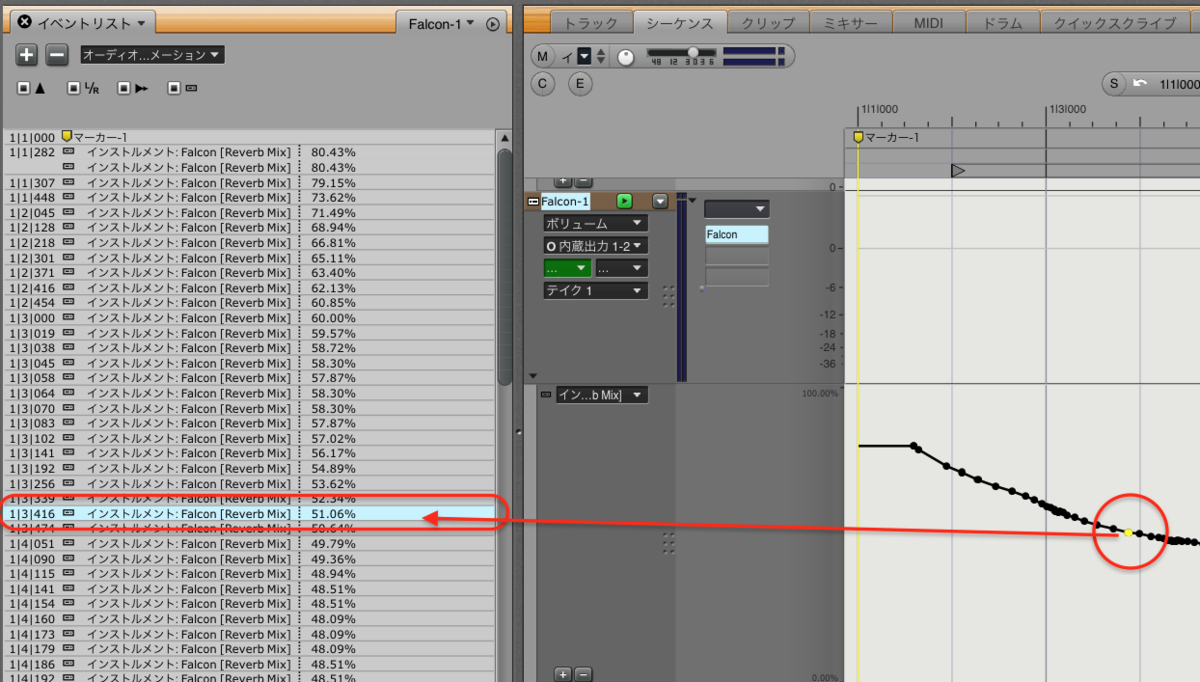Screen dimensions: 1200x682
Task: Open the ドラム tab
Action: coord(1004,23)
